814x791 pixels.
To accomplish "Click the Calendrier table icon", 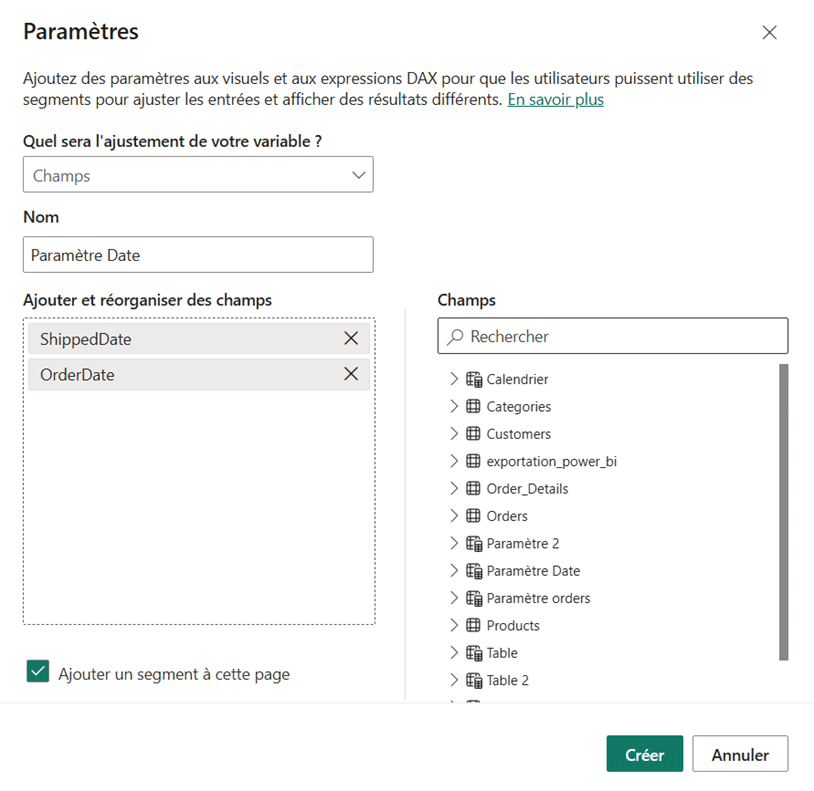I will point(474,380).
